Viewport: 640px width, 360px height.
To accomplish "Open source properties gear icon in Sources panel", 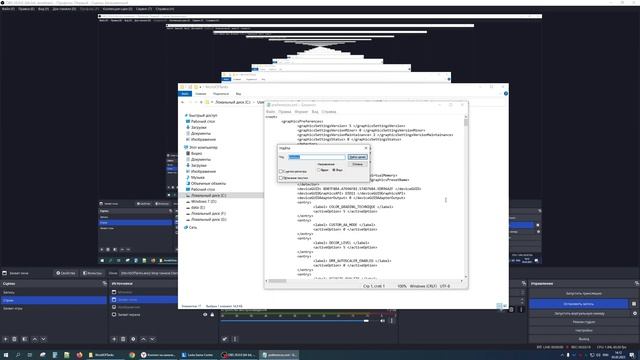I will pos(133,339).
